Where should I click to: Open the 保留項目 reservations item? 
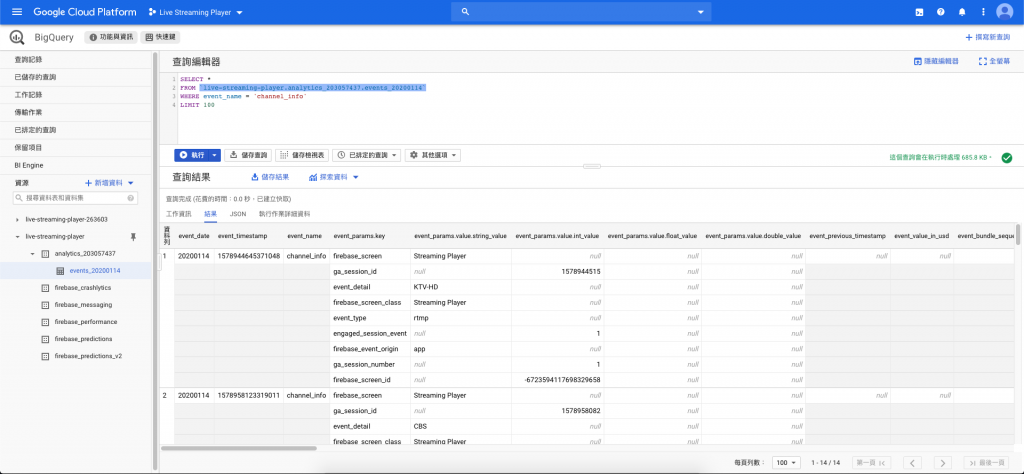click(76, 148)
